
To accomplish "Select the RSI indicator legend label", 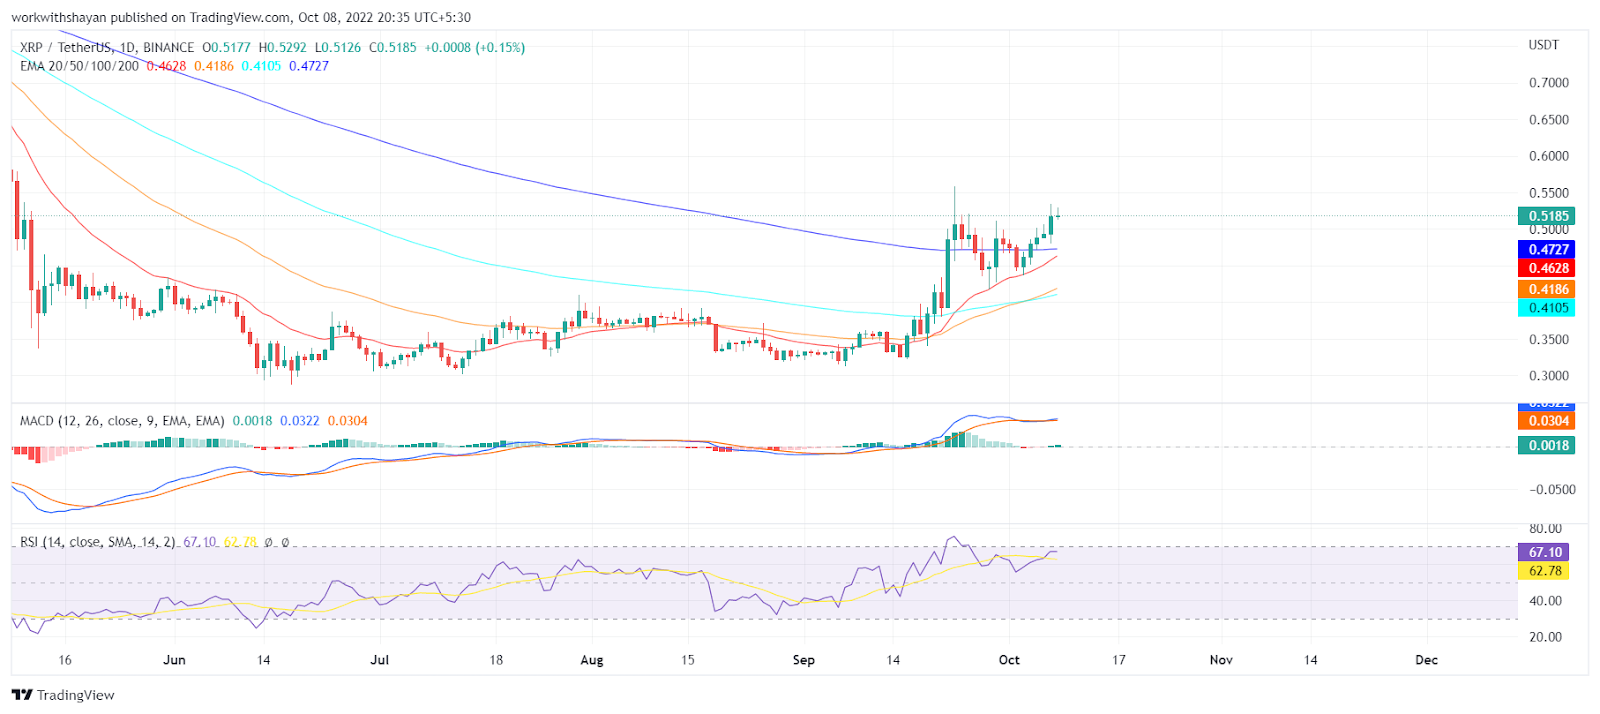I will click(97, 542).
